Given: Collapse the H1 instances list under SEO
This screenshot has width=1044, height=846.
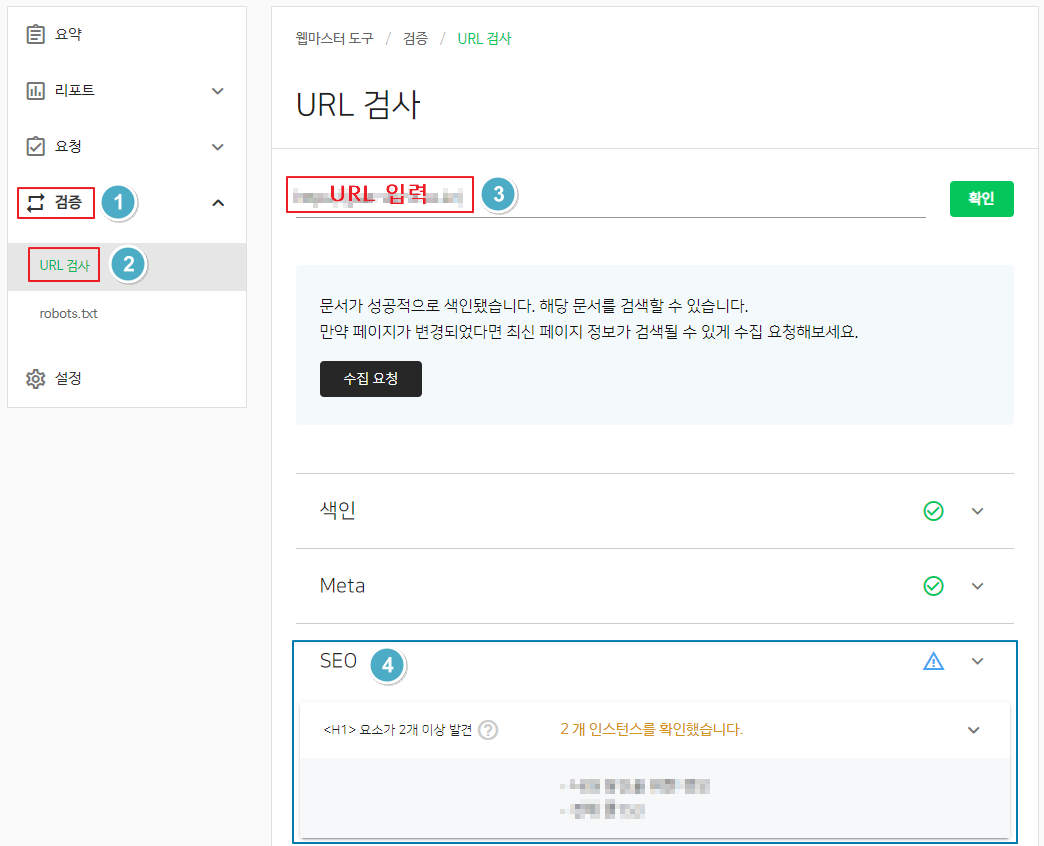Looking at the screenshot, I should pos(973,730).
